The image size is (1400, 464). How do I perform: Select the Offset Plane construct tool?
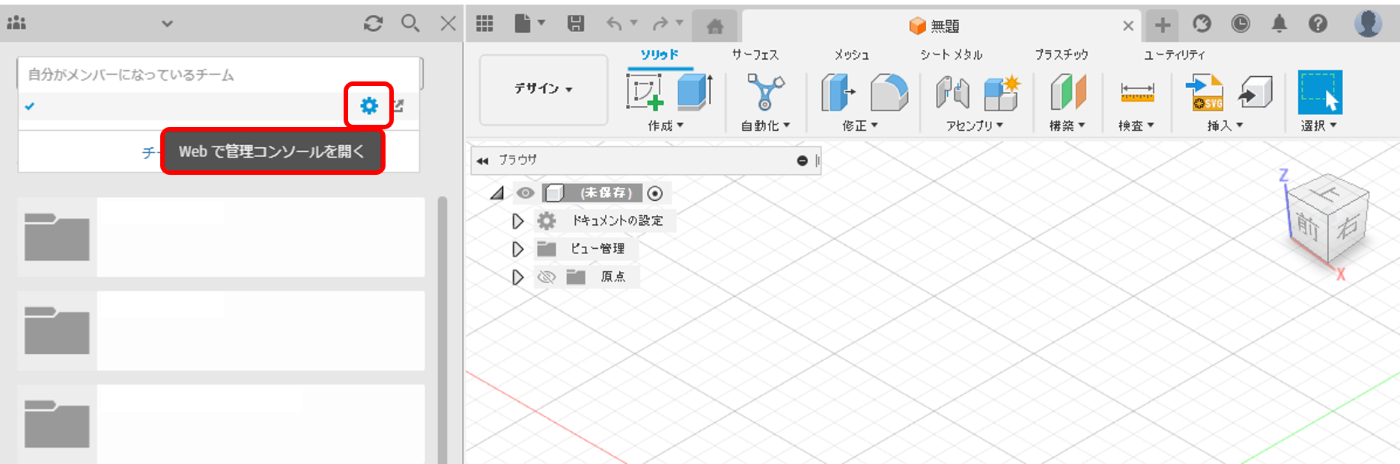pos(1068,92)
